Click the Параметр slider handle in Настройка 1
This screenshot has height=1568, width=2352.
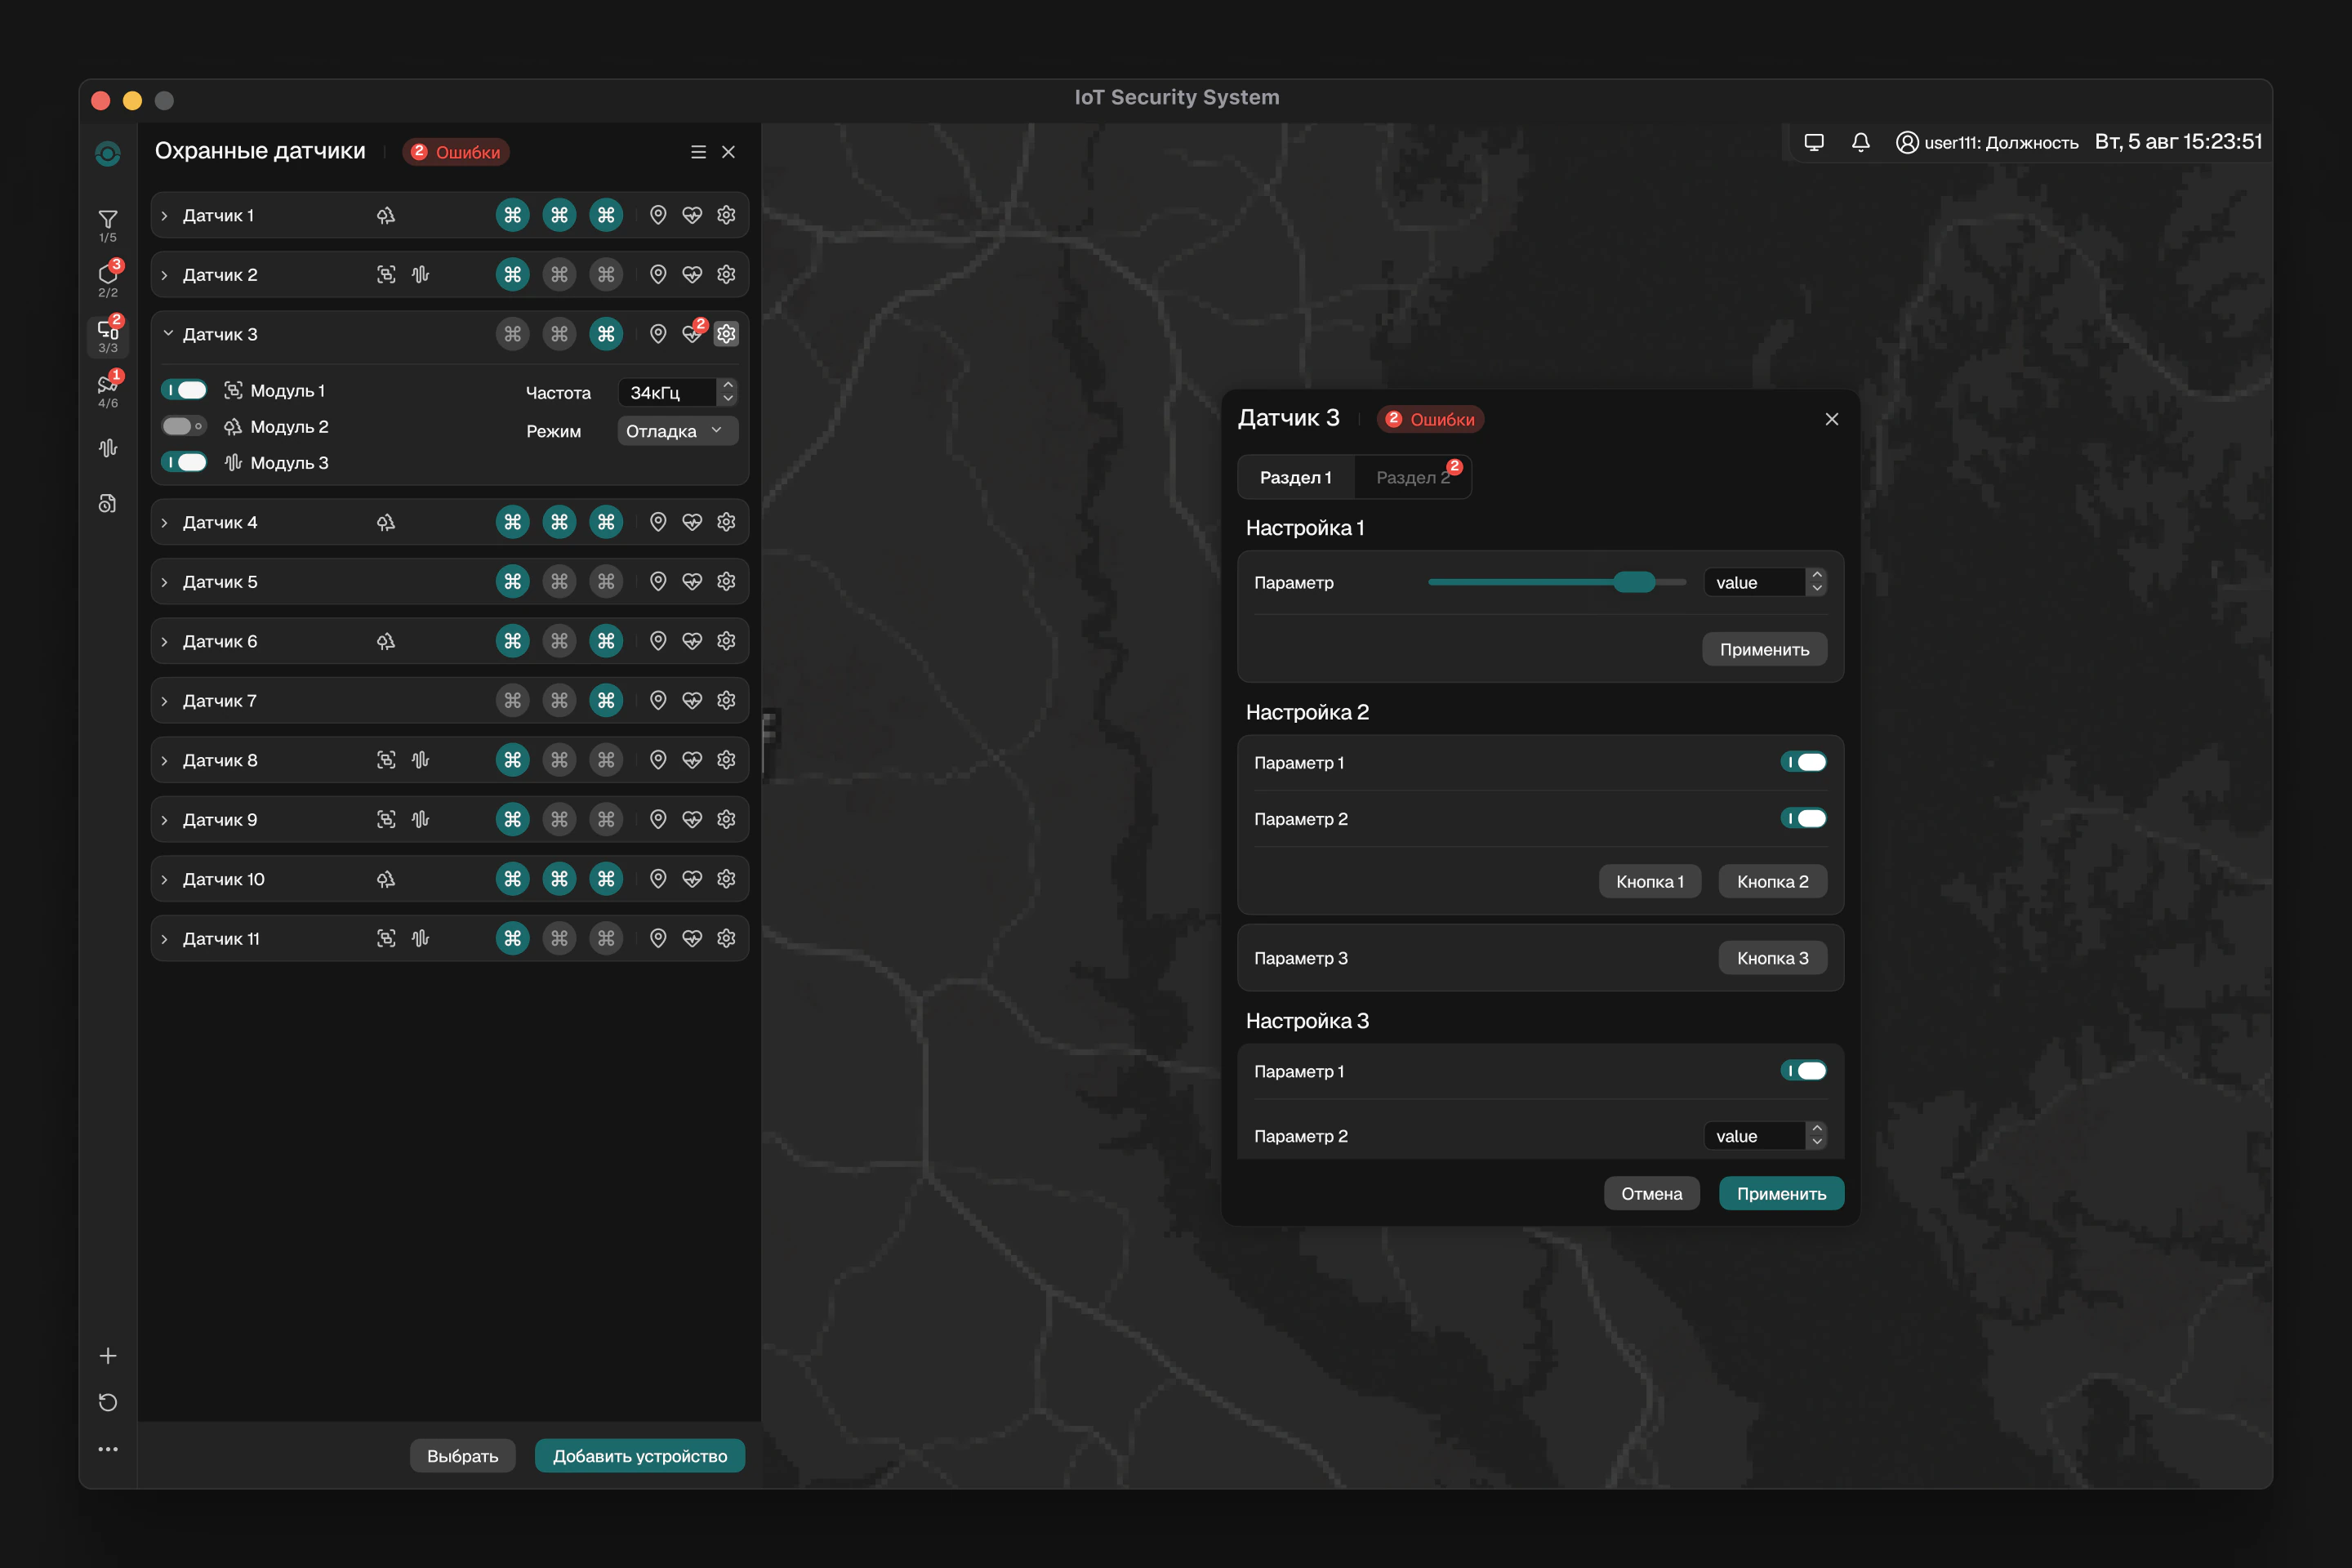tap(1634, 582)
